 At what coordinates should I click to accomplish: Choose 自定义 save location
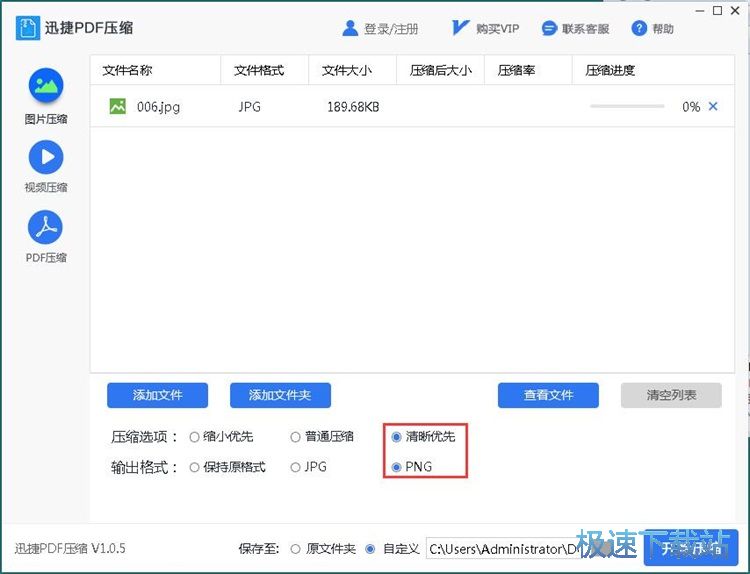pyautogui.click(x=370, y=549)
